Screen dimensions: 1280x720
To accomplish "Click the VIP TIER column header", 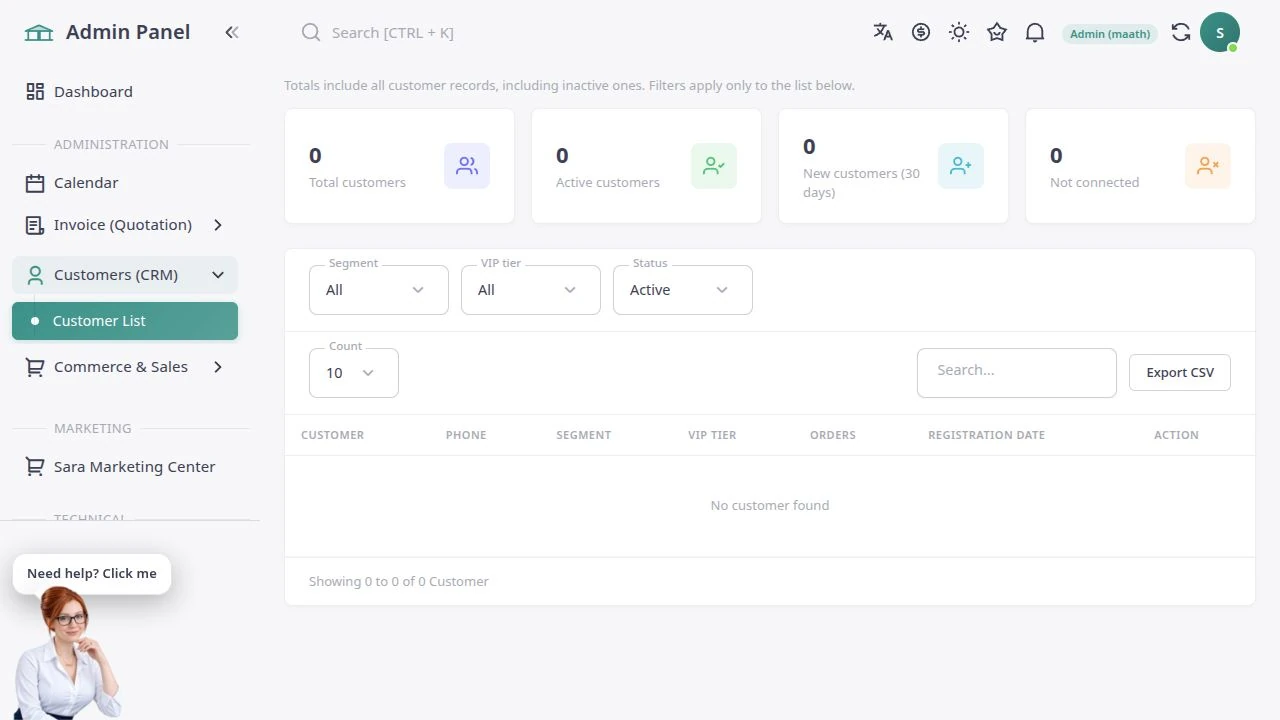I will pyautogui.click(x=712, y=435).
